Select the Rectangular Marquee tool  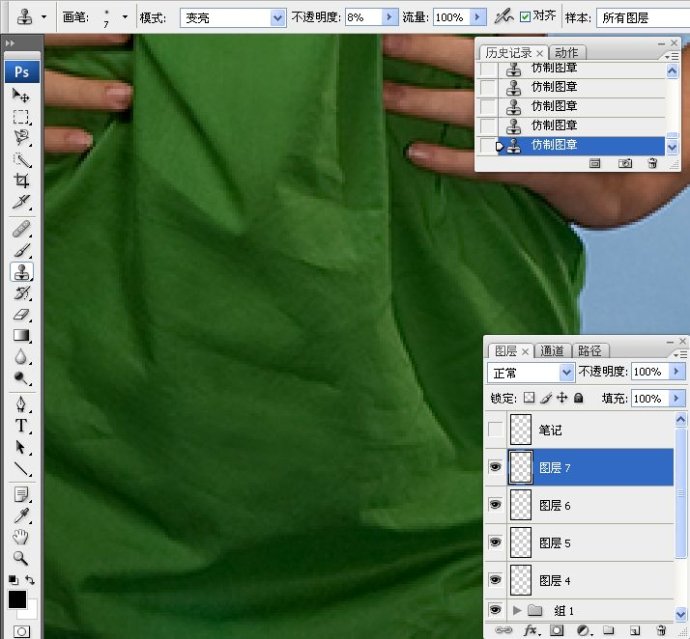21,117
